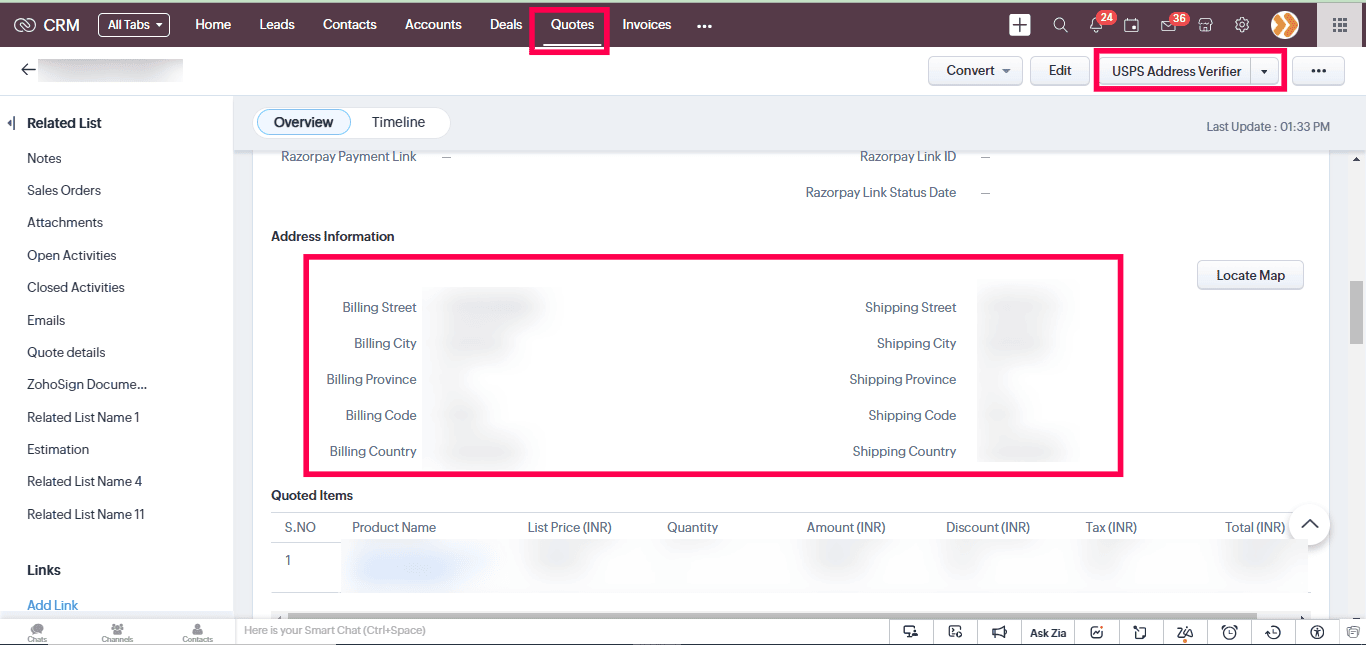Switch to the Timeline view
This screenshot has height=645, width=1366.
point(398,122)
